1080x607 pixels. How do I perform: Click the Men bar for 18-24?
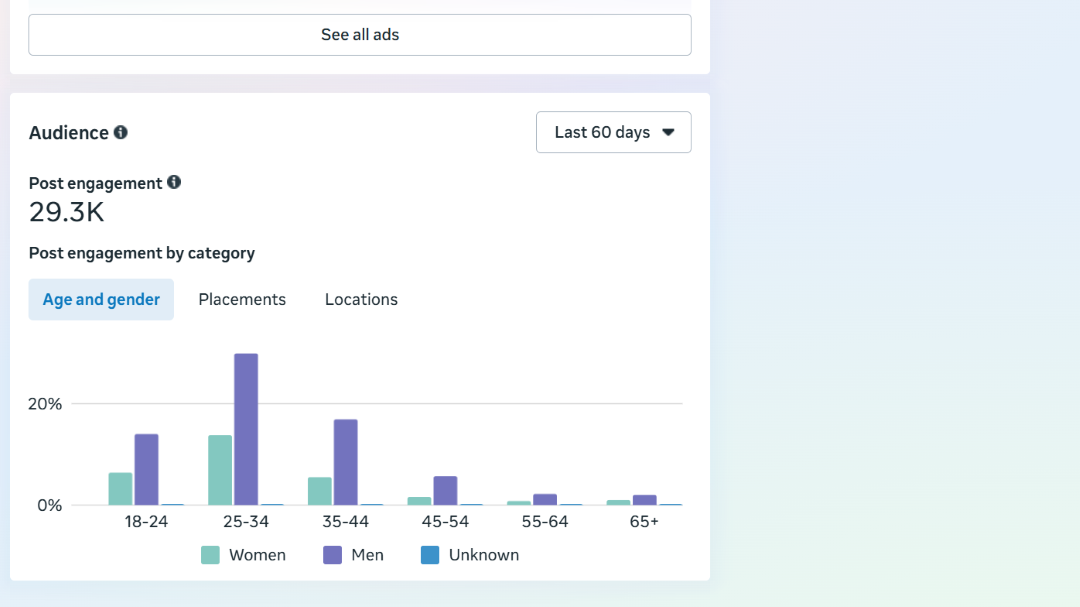click(x=147, y=470)
